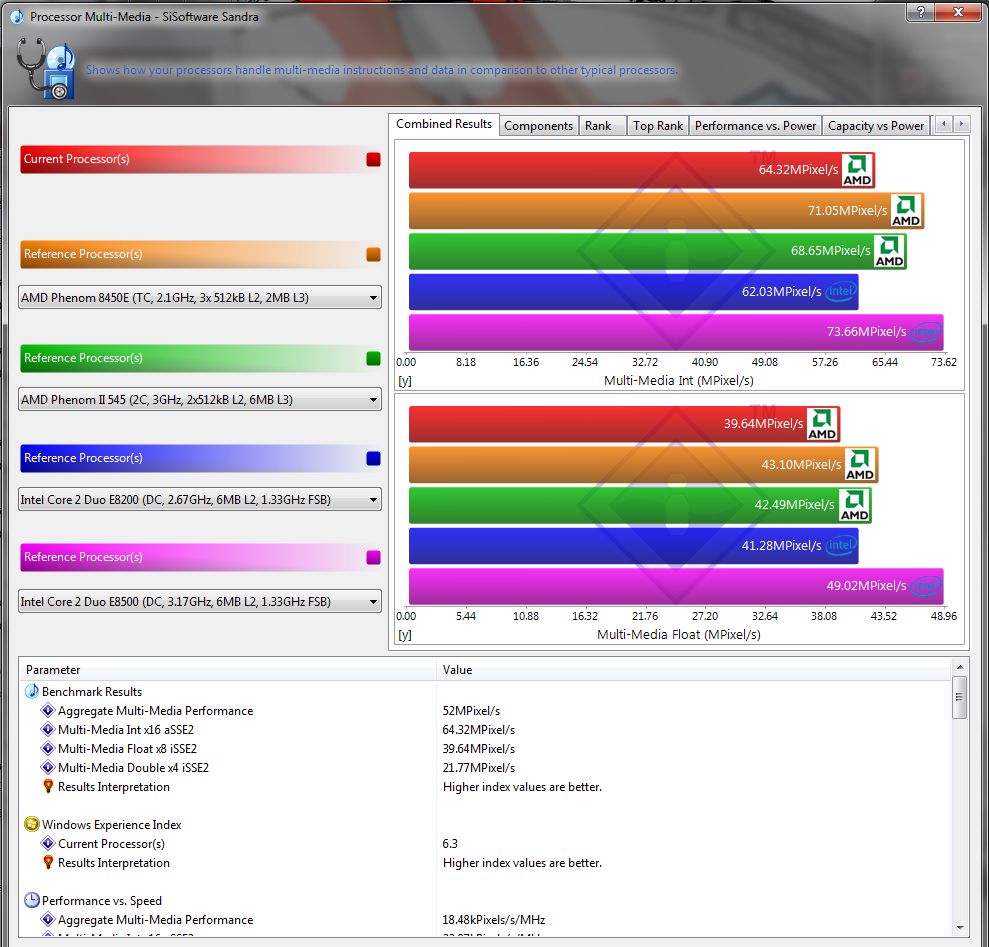The image size is (989, 947).
Task: Select the Performance vs. Power tab
Action: click(756, 126)
